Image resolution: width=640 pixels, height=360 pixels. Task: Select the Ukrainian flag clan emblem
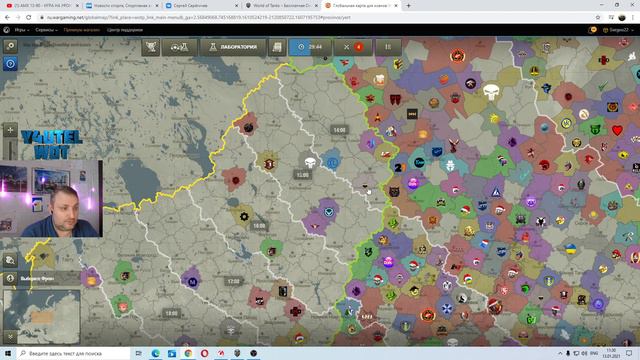coord(571,248)
